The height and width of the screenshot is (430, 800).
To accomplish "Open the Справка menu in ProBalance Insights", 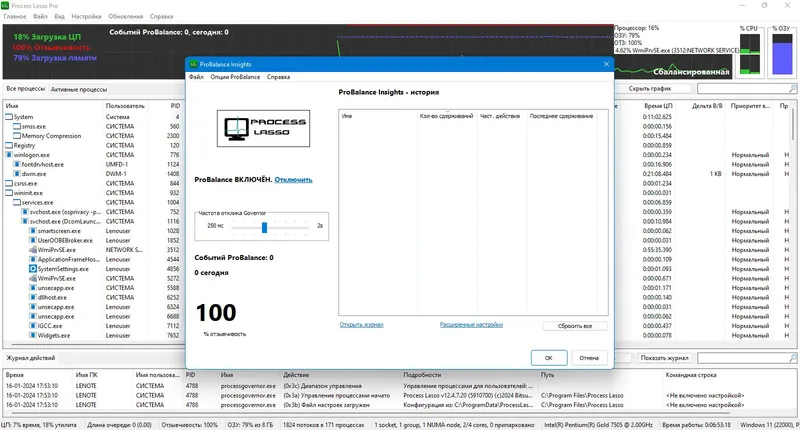I will click(278, 77).
